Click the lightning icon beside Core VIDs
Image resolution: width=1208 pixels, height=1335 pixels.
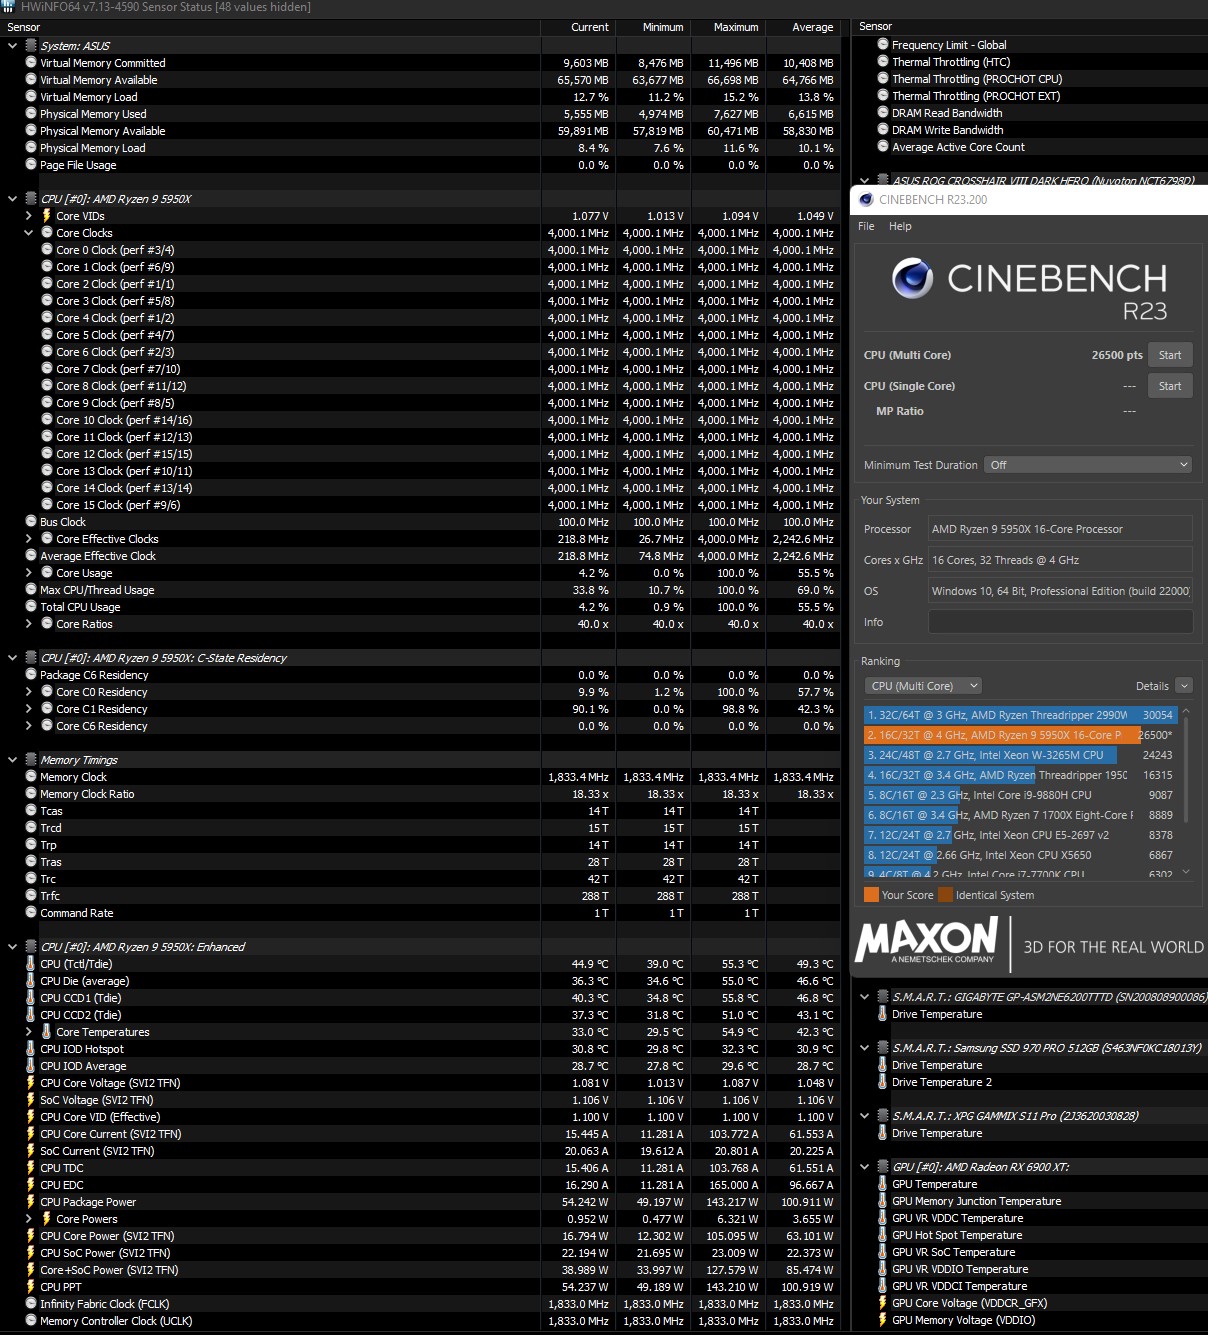pos(46,215)
